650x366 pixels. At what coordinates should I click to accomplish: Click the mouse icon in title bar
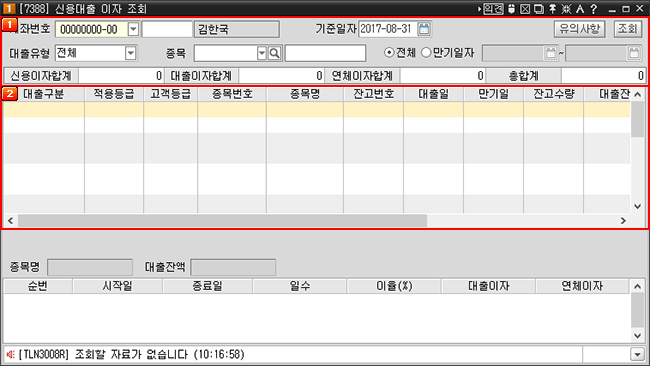point(512,9)
